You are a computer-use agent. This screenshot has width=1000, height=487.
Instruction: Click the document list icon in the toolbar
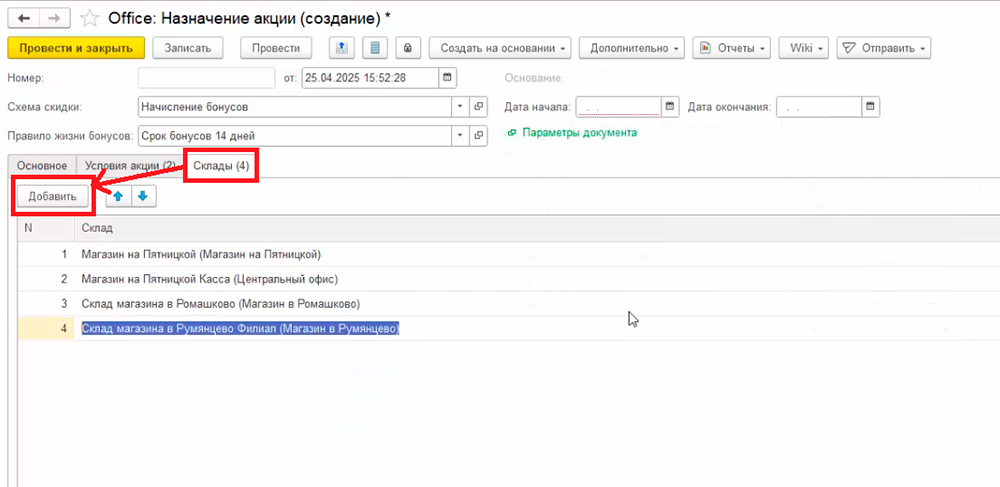[375, 48]
